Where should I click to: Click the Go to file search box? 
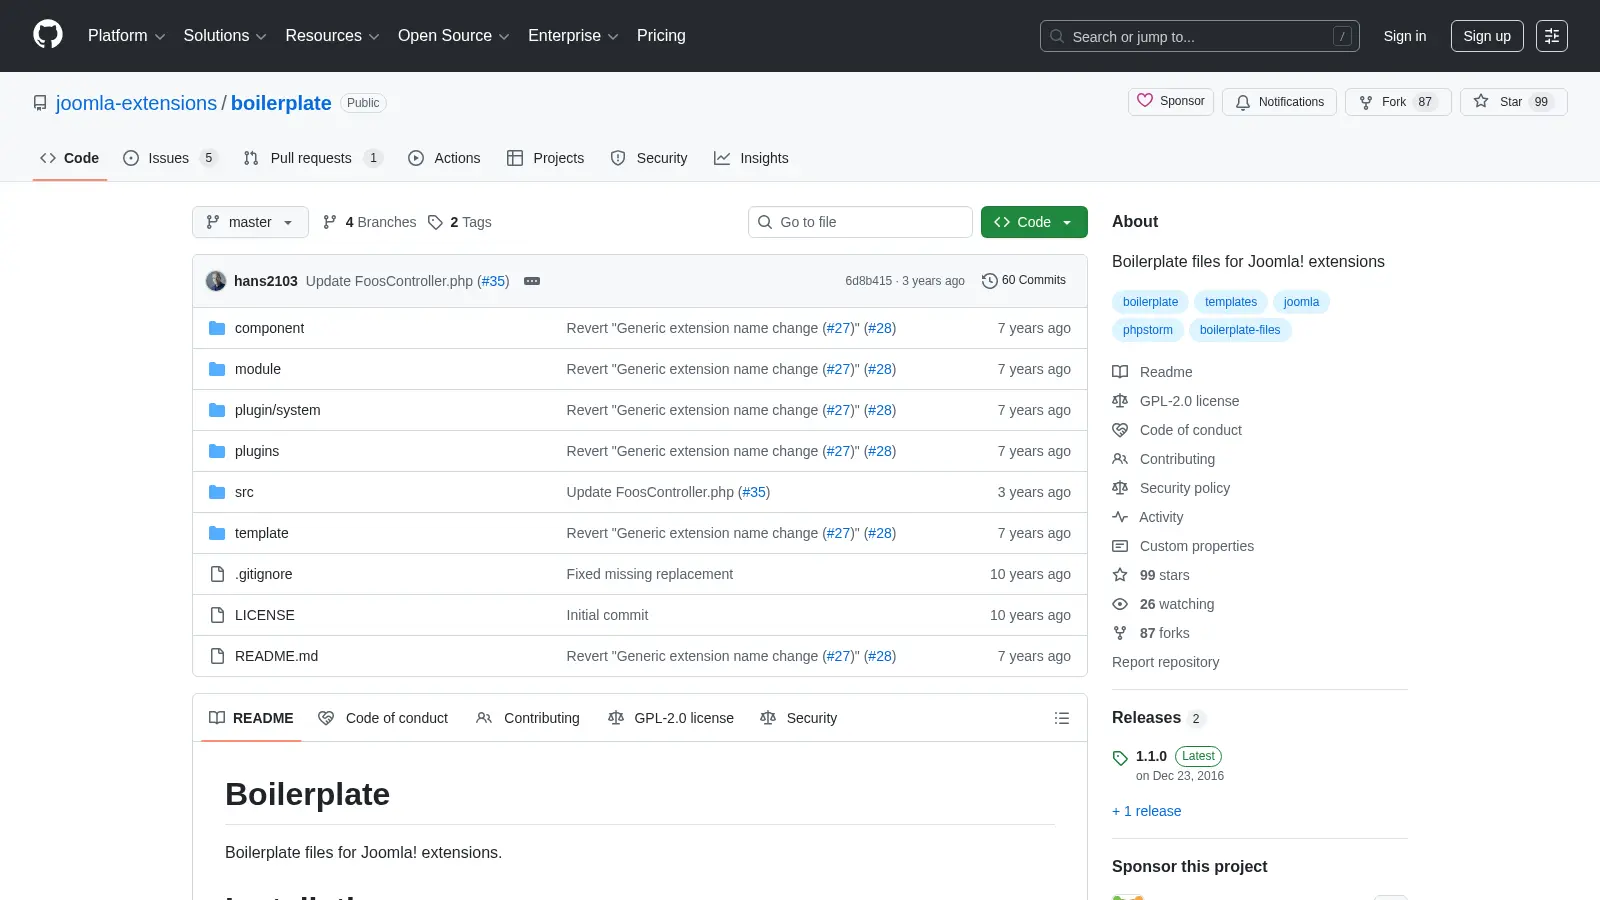click(860, 222)
